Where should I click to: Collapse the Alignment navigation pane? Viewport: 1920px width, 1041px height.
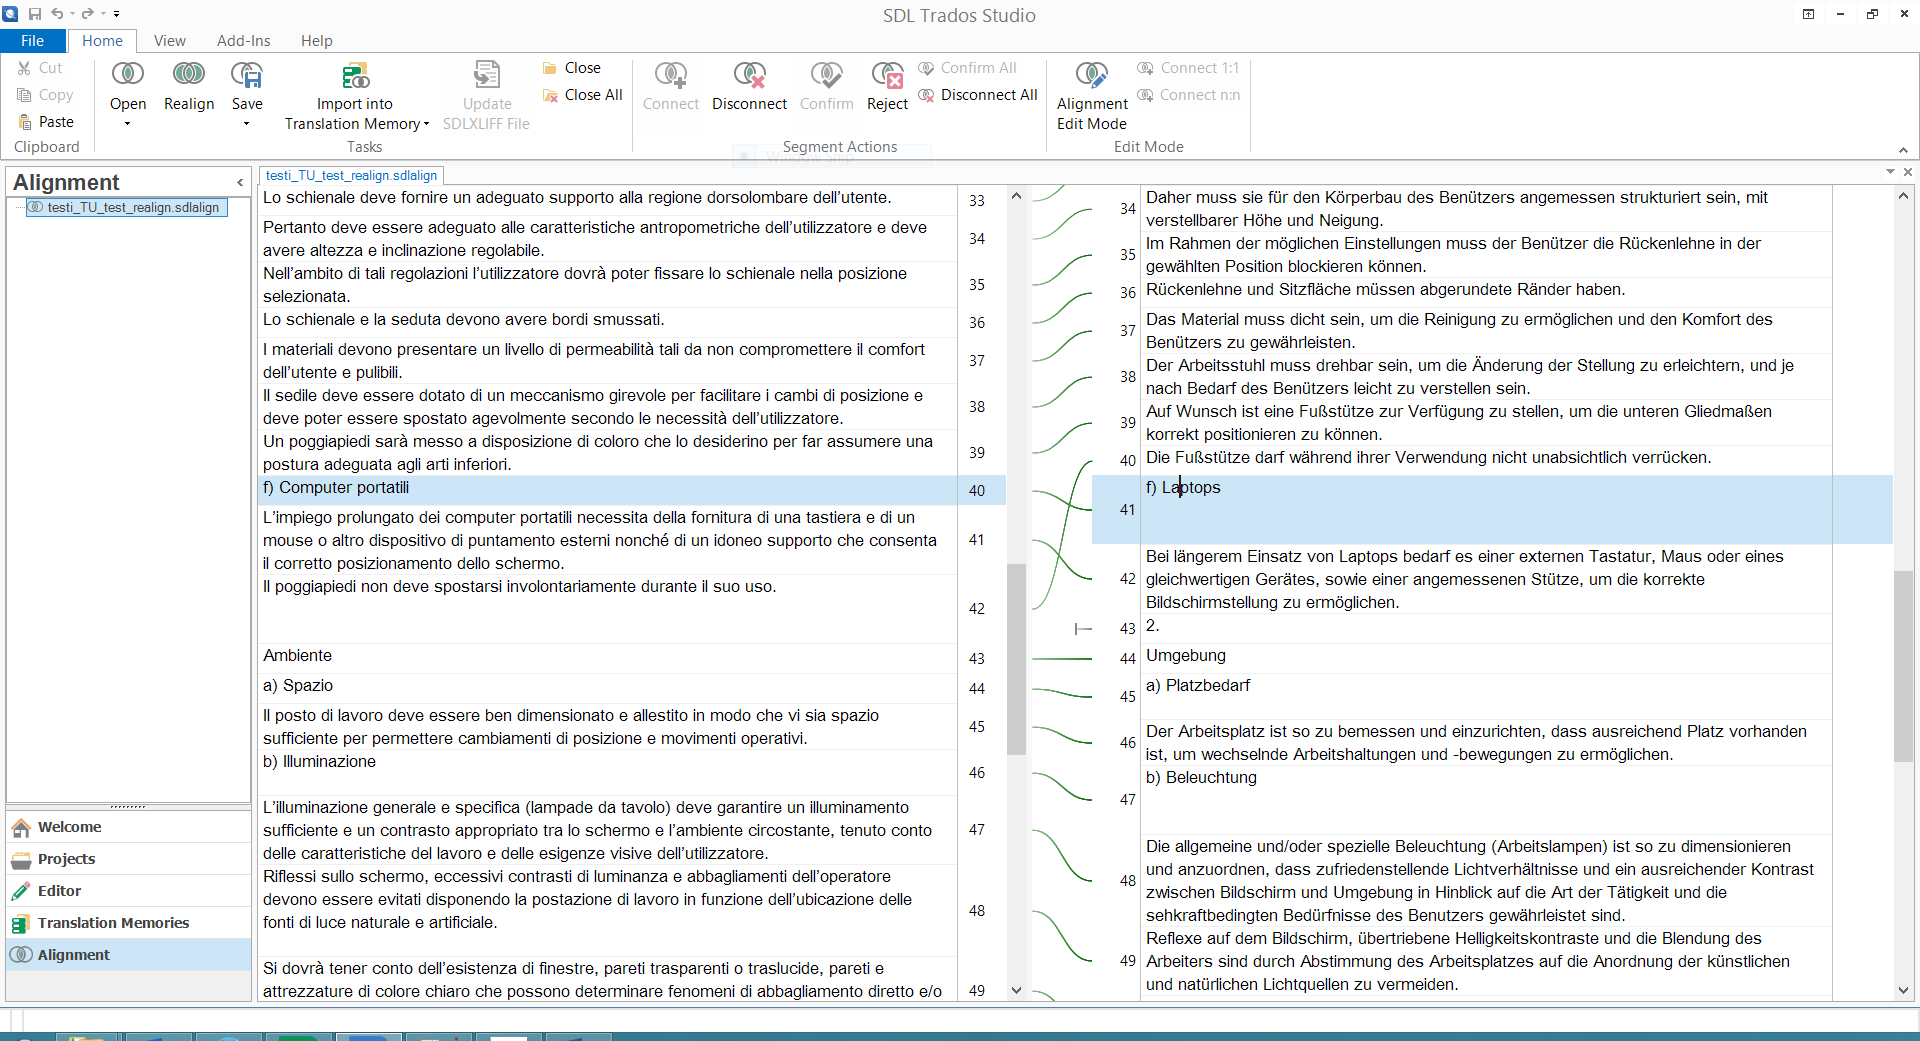coord(240,182)
